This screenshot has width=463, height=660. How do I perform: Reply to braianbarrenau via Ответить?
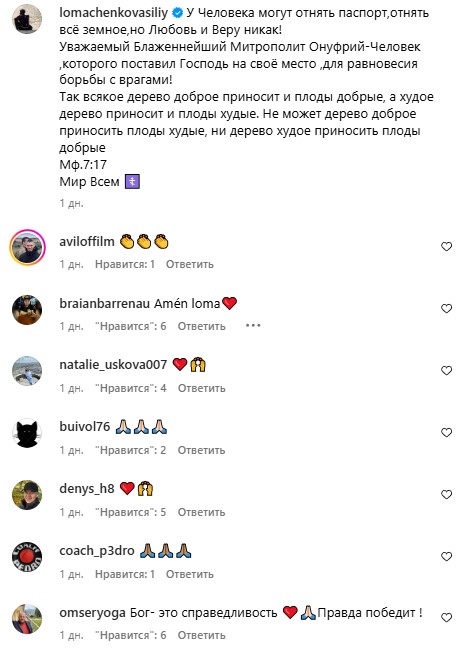(201, 326)
